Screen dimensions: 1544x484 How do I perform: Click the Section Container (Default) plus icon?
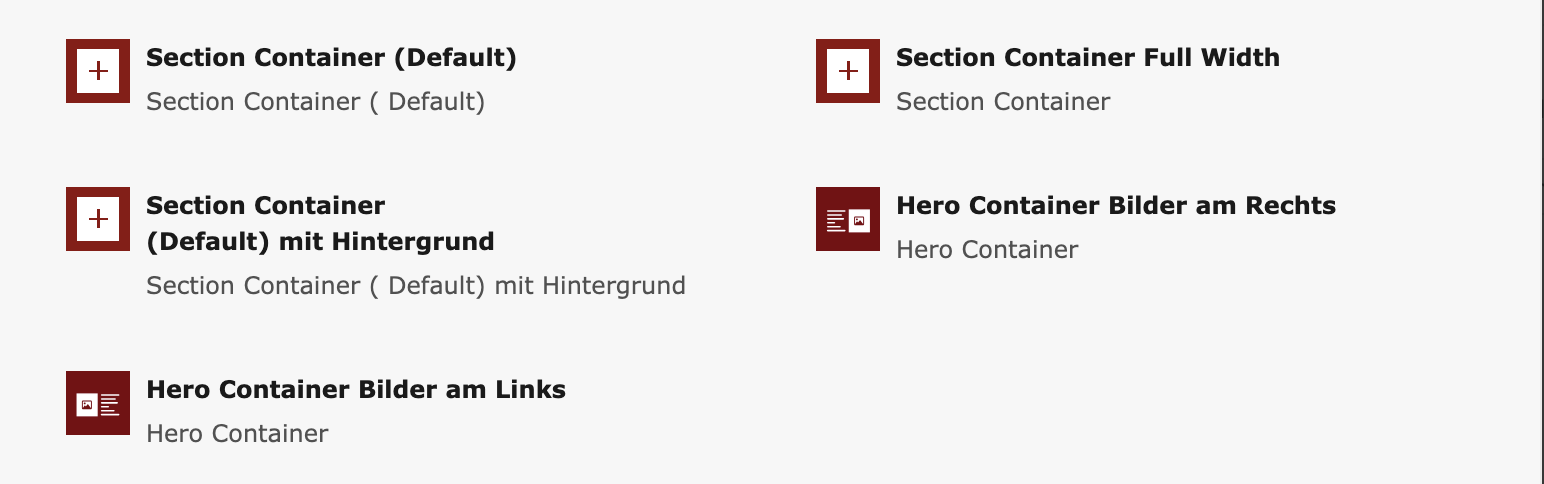click(x=98, y=71)
